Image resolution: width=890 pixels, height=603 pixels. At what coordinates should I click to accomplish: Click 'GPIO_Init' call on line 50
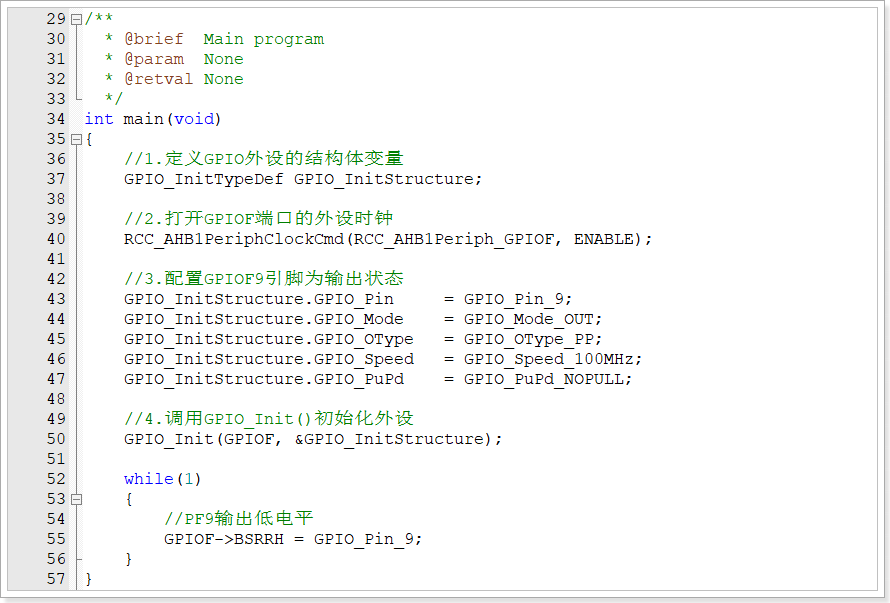point(169,439)
